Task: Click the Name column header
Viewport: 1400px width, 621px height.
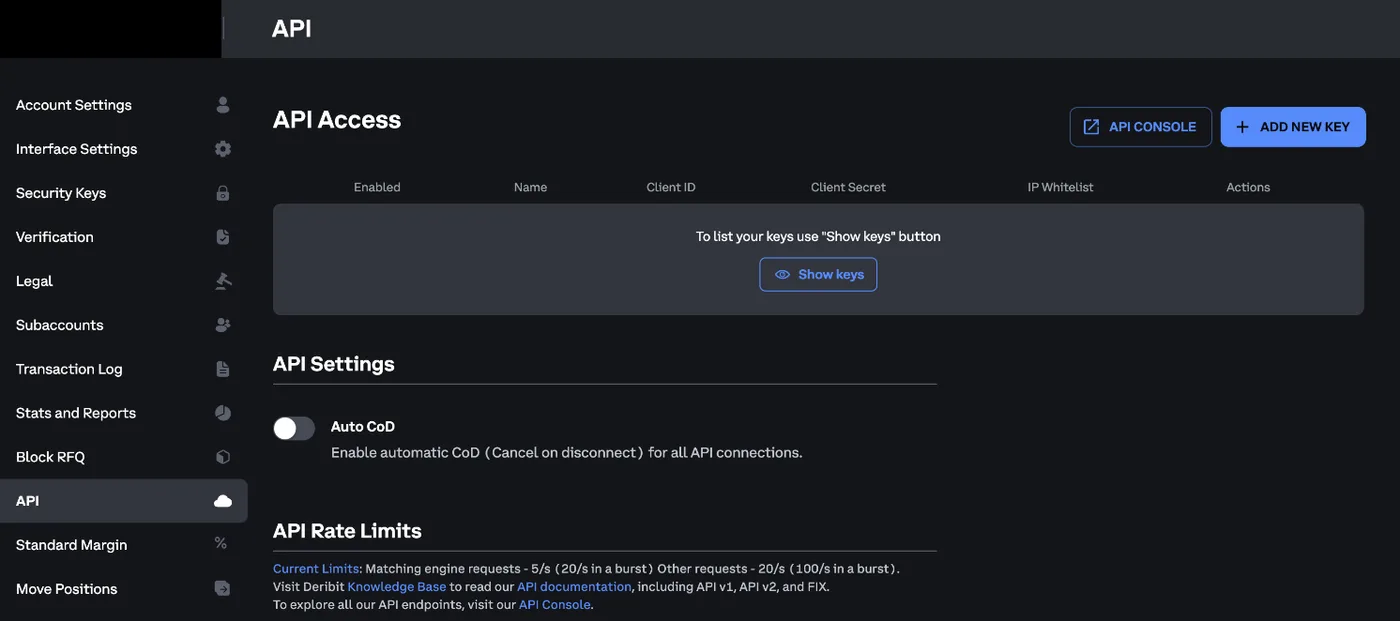Action: [x=530, y=187]
